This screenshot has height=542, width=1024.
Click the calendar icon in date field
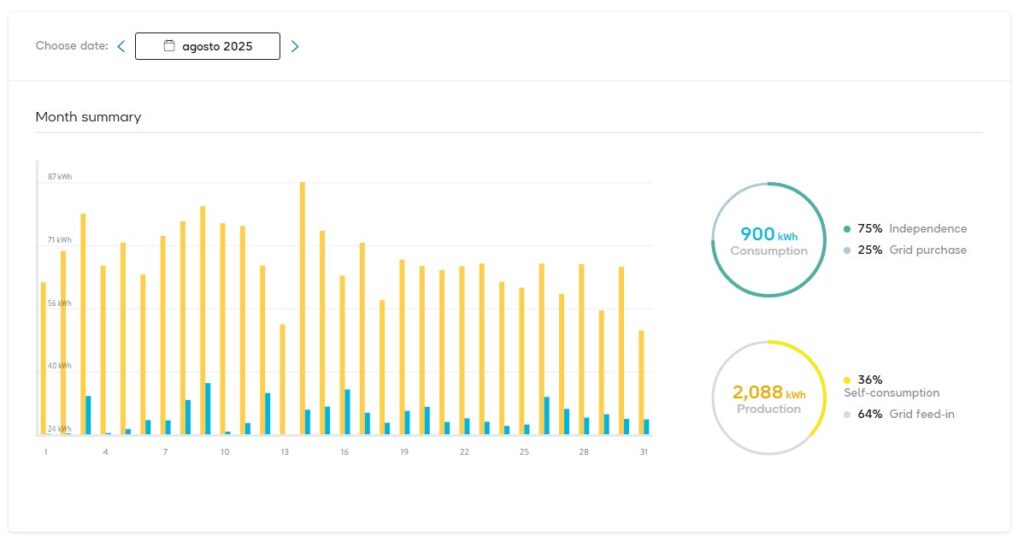pos(169,46)
